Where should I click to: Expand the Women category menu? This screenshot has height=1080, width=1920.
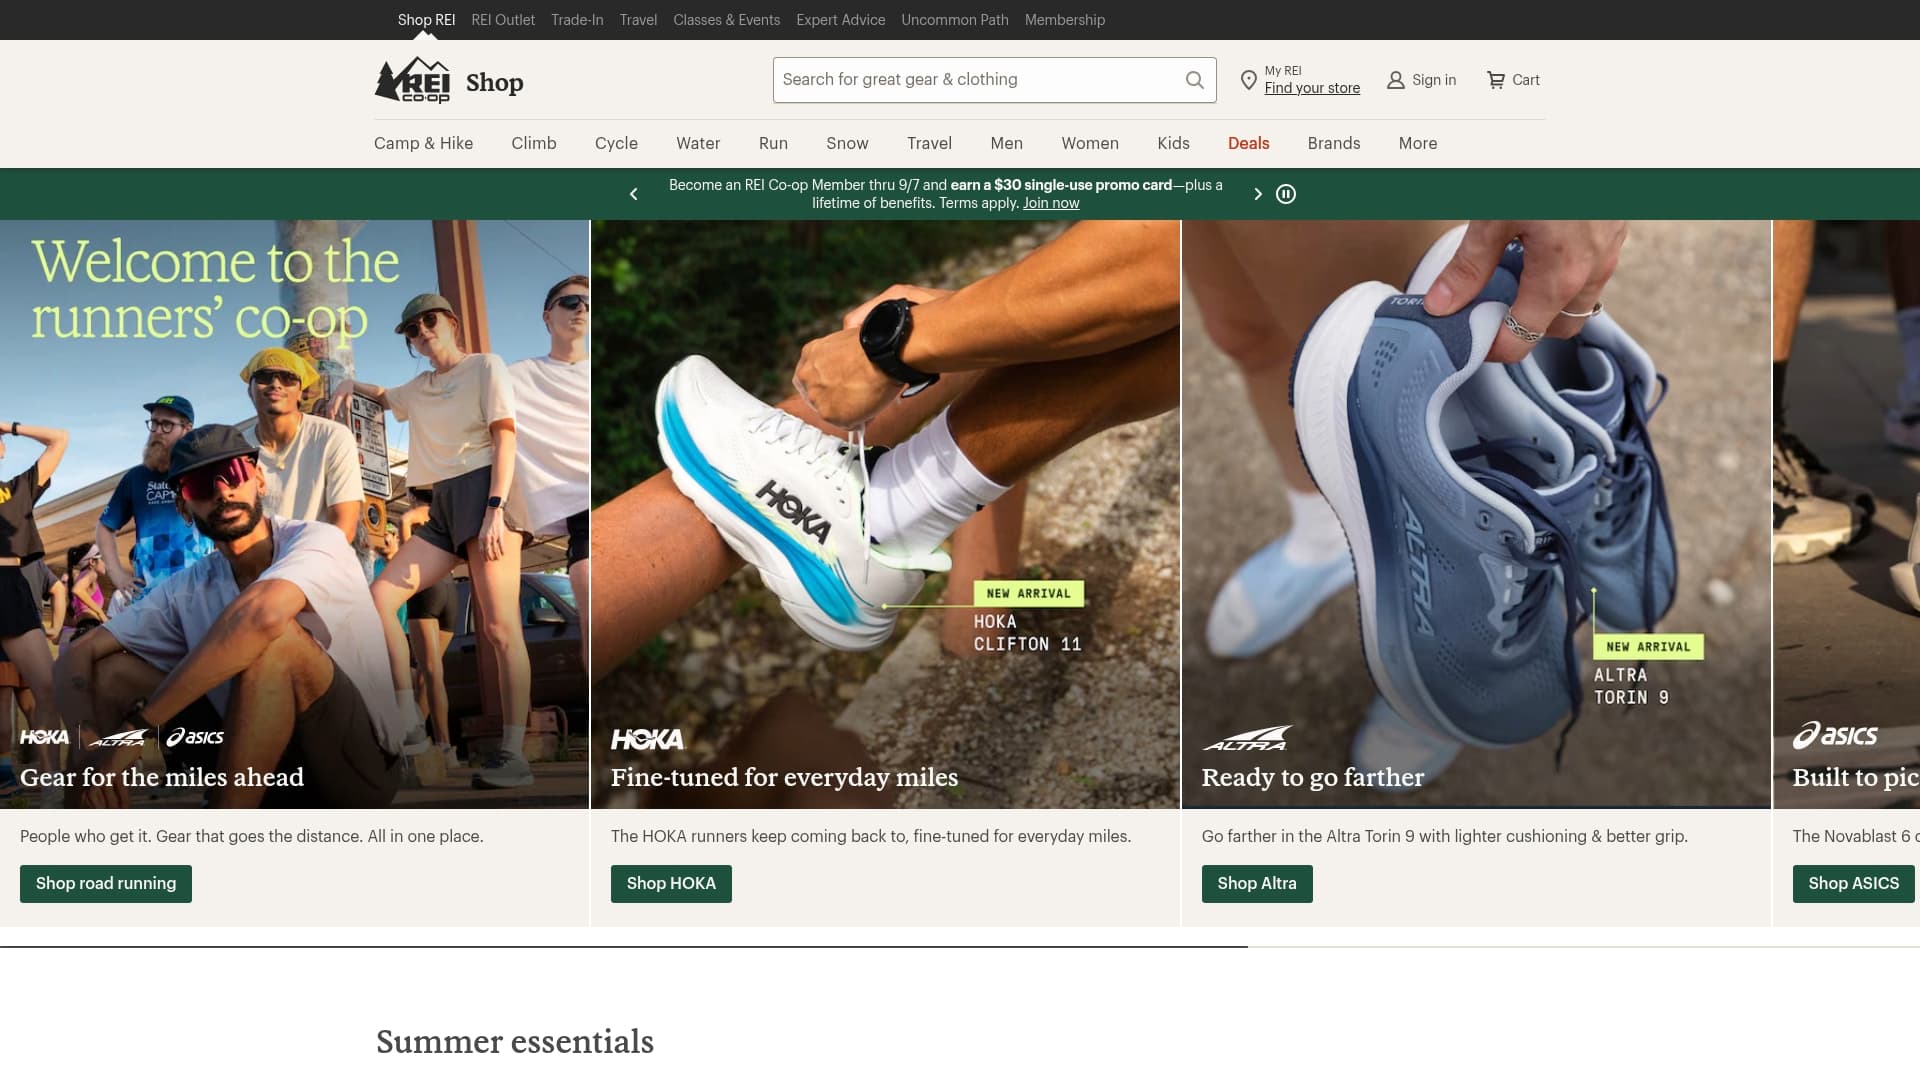[1090, 143]
